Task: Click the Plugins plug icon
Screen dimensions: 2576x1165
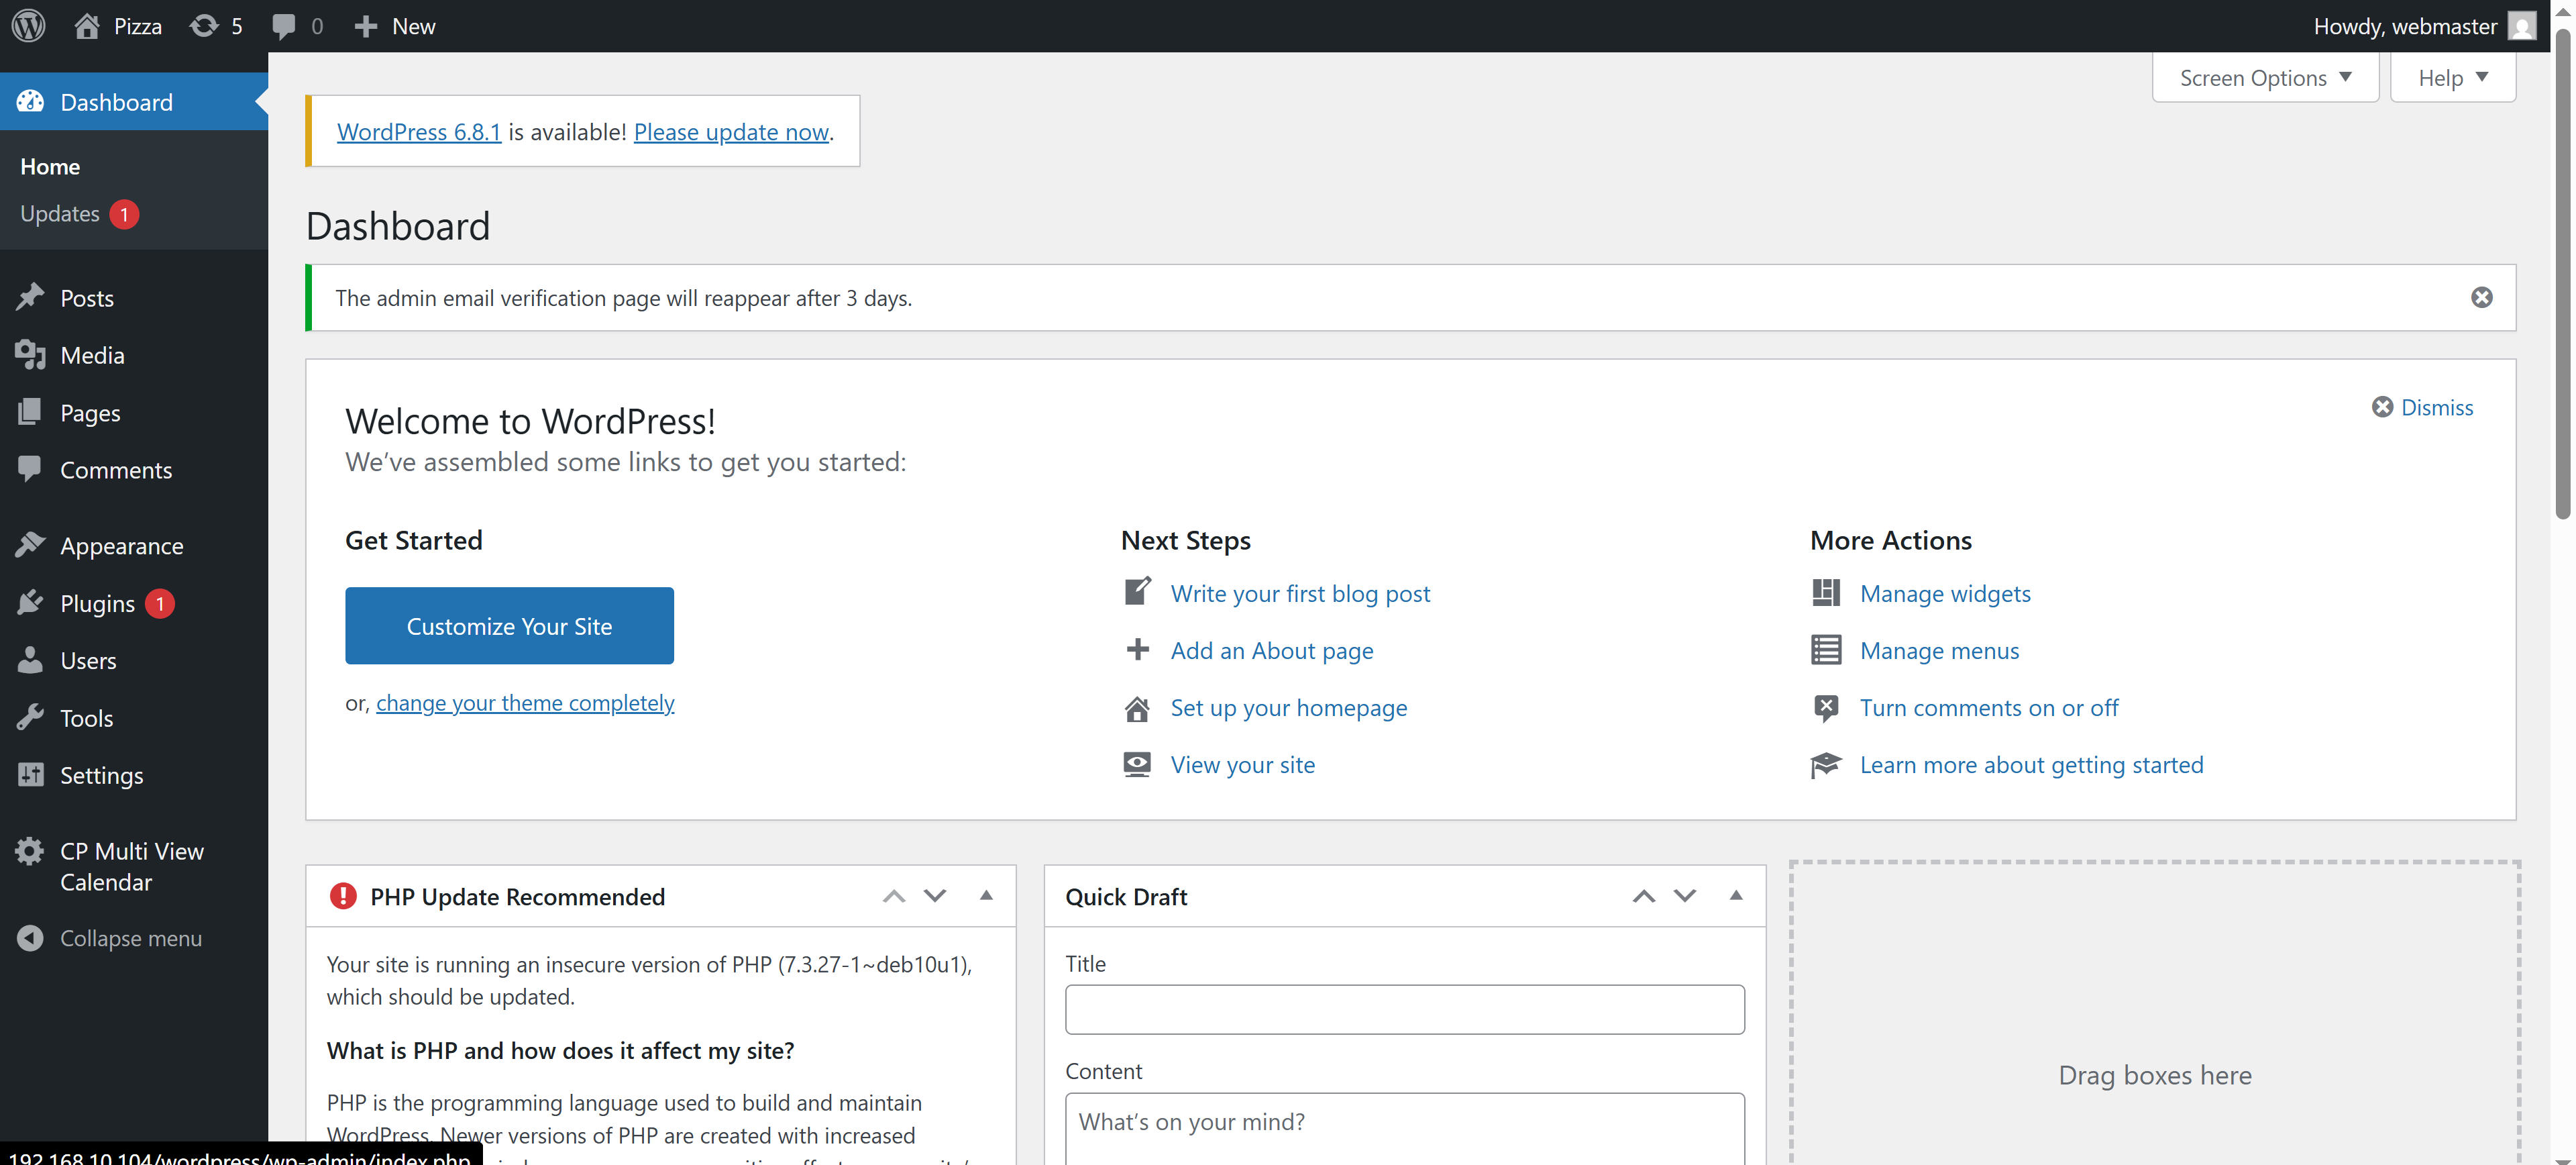Action: pos(30,602)
